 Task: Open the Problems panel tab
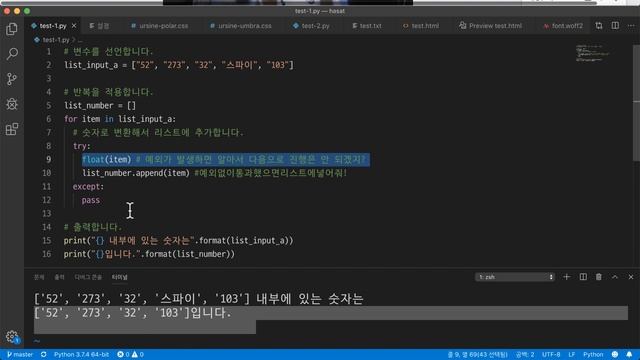click(39, 277)
